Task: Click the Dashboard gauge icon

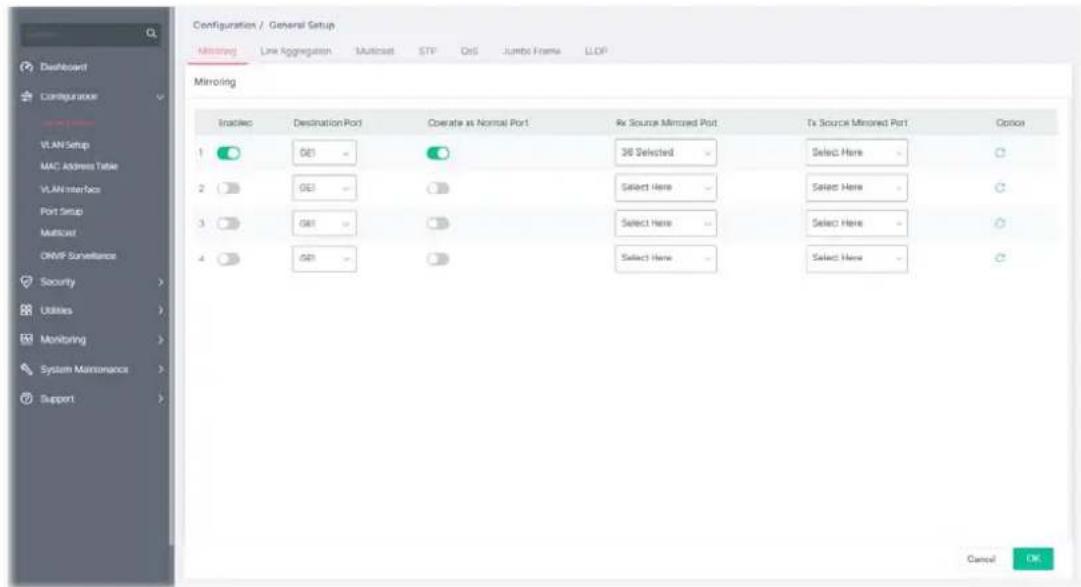Action: pyautogui.click(x=26, y=67)
